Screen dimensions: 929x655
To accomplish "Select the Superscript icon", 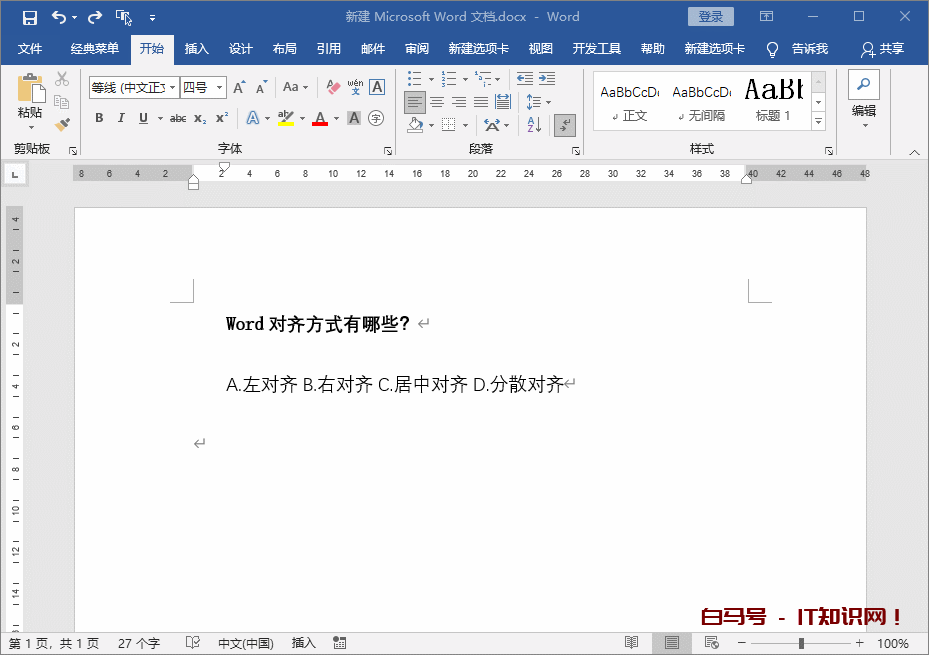I will [x=221, y=117].
